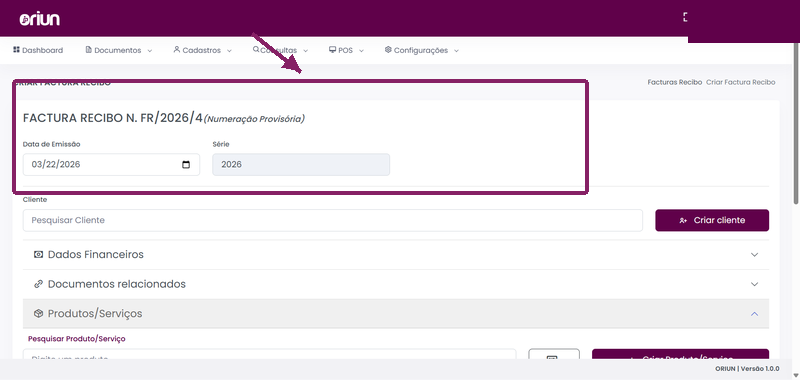The height and width of the screenshot is (380, 800).
Task: Click the Oriun logo
Action: (40, 19)
